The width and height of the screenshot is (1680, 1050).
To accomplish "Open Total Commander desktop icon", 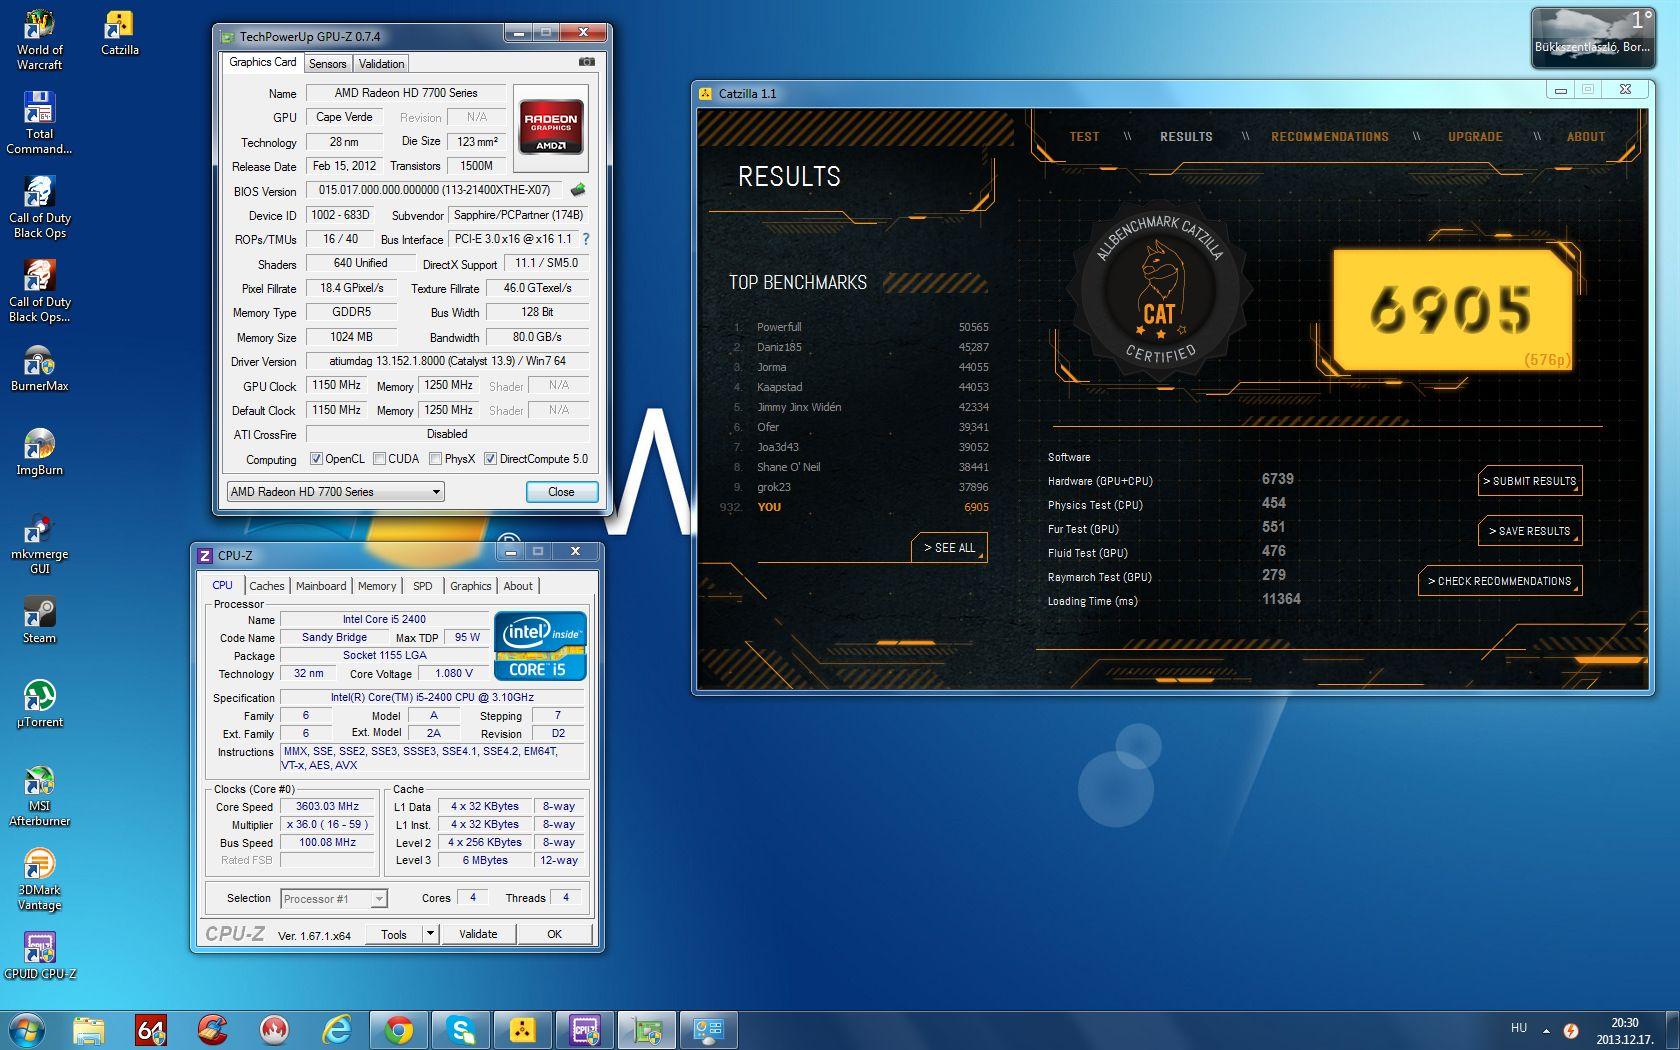I will point(39,123).
